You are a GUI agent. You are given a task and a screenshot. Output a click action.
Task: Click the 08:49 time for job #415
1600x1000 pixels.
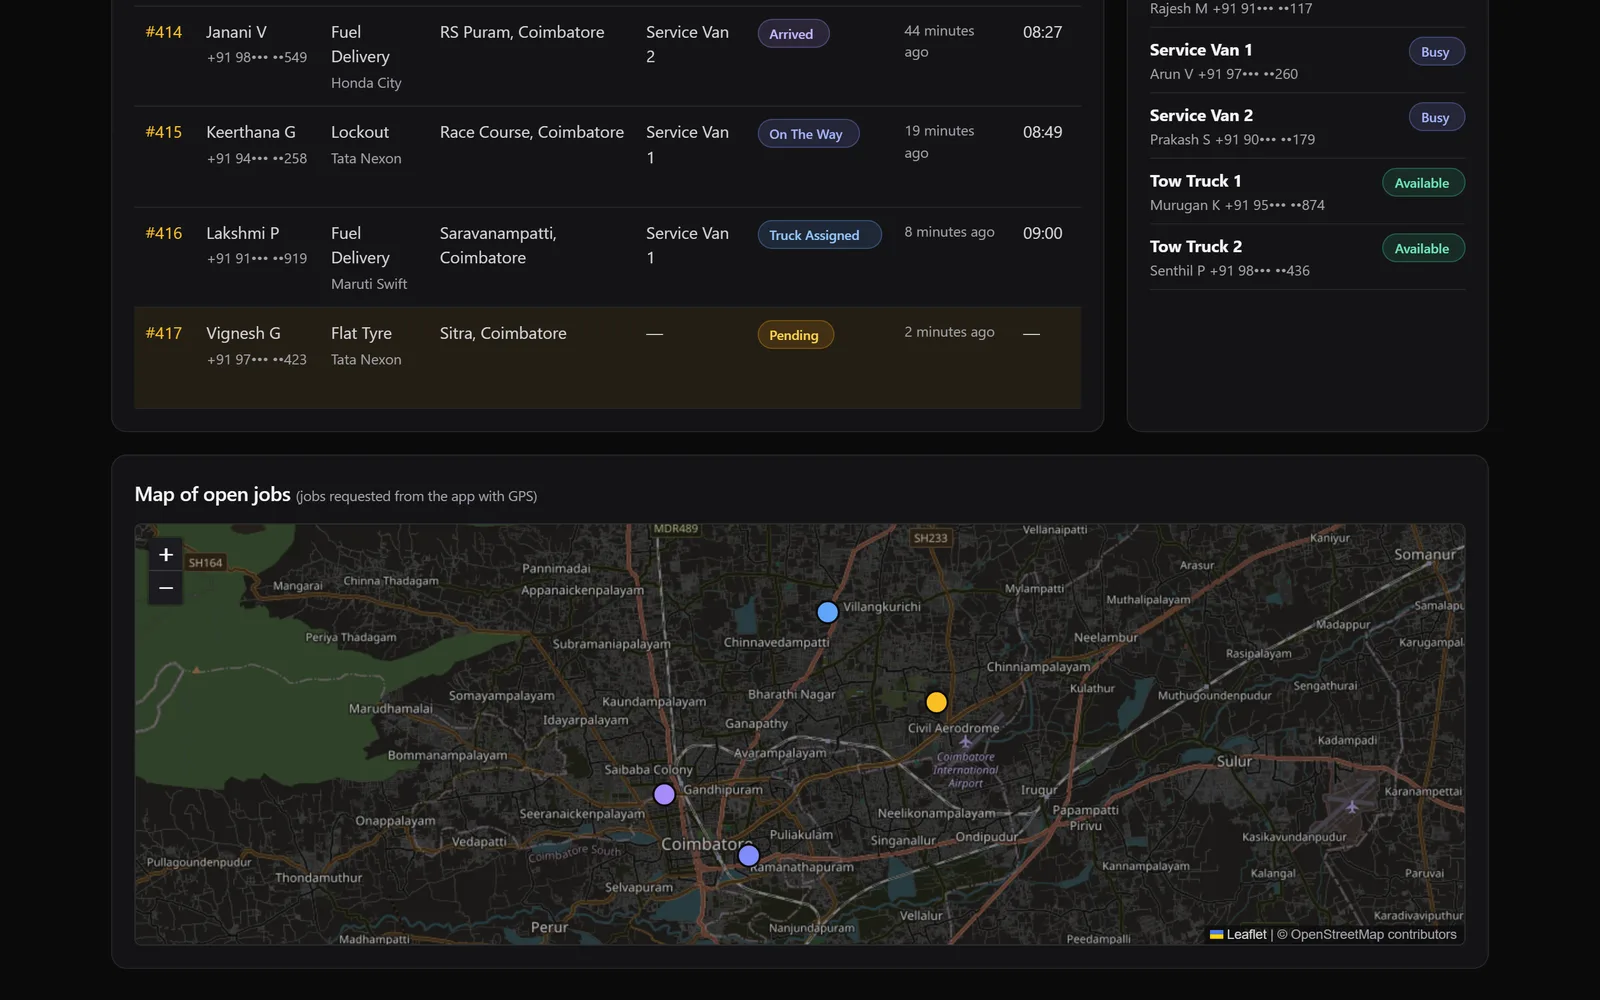(x=1042, y=132)
